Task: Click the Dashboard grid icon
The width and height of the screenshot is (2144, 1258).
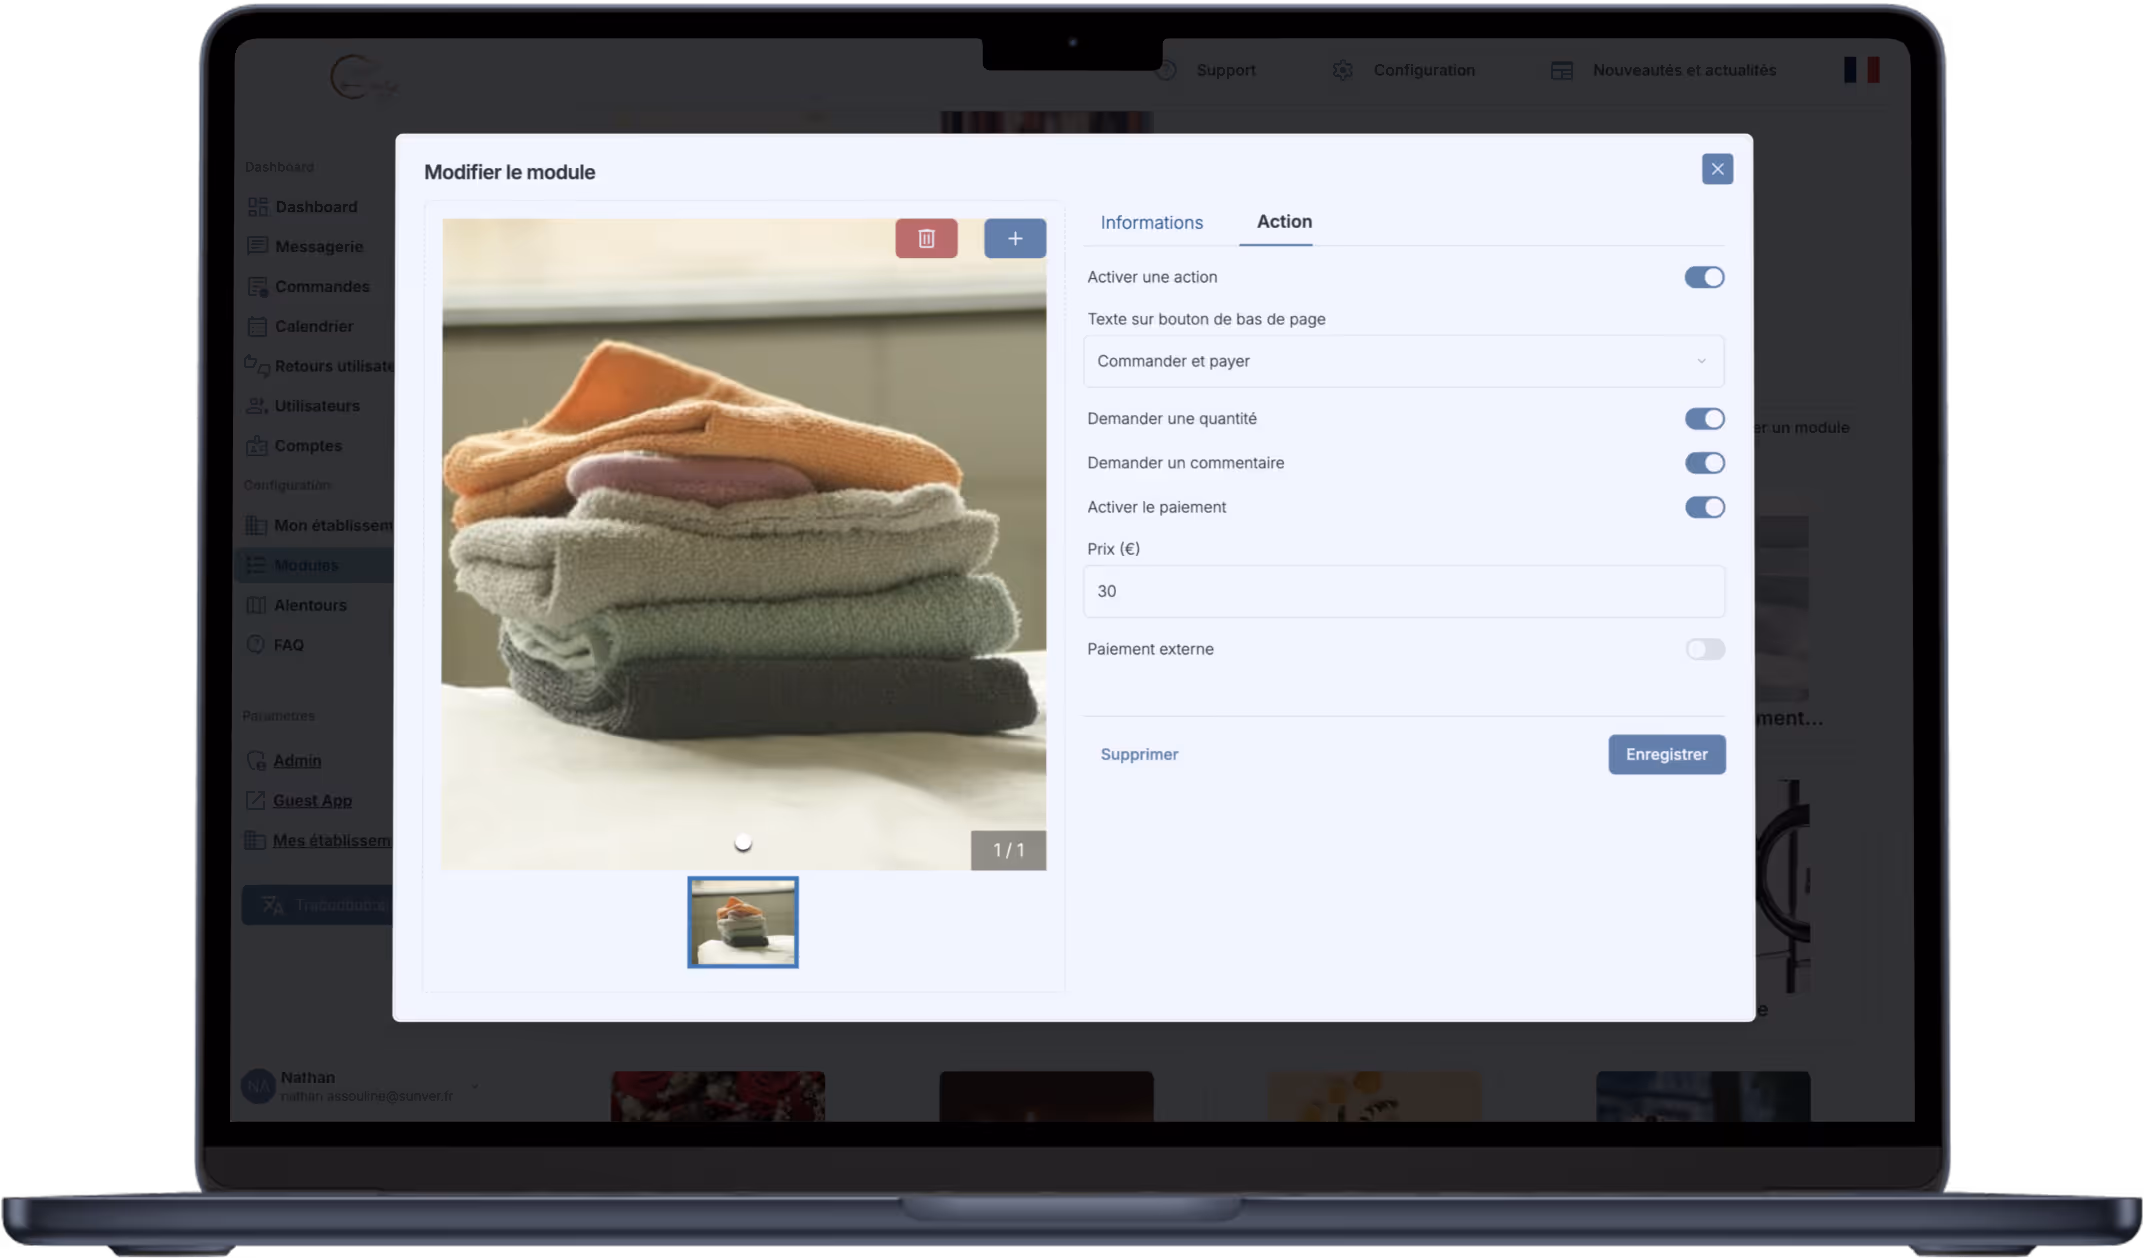Action: pyautogui.click(x=257, y=206)
